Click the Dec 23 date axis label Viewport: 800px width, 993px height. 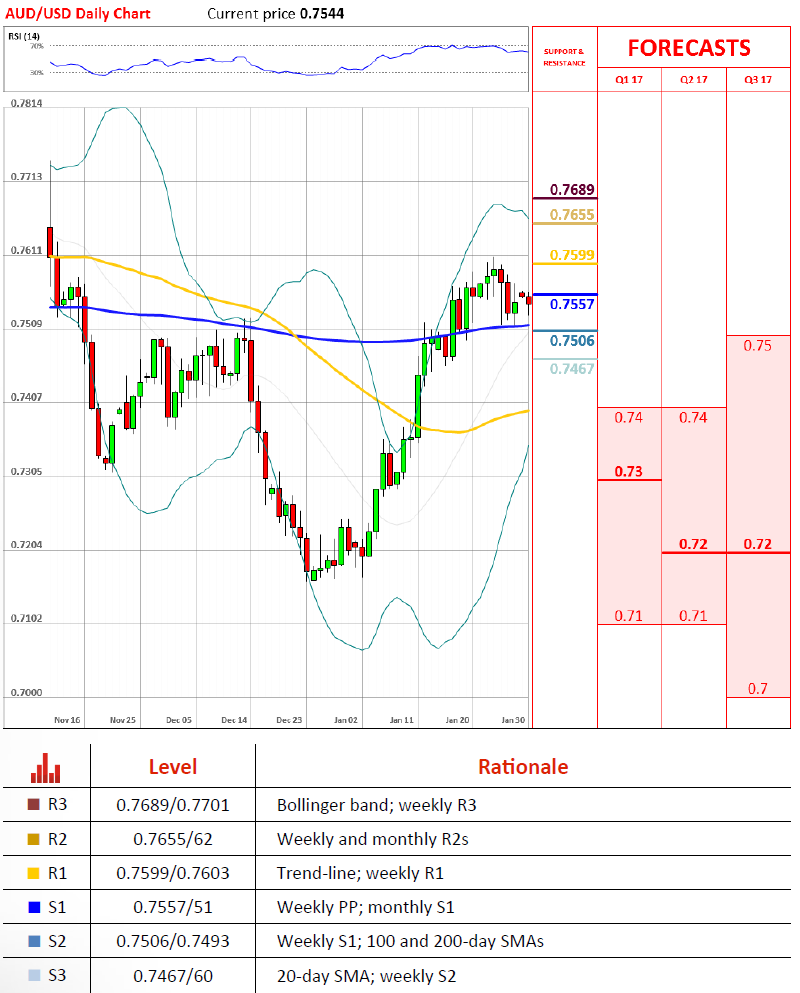click(289, 720)
